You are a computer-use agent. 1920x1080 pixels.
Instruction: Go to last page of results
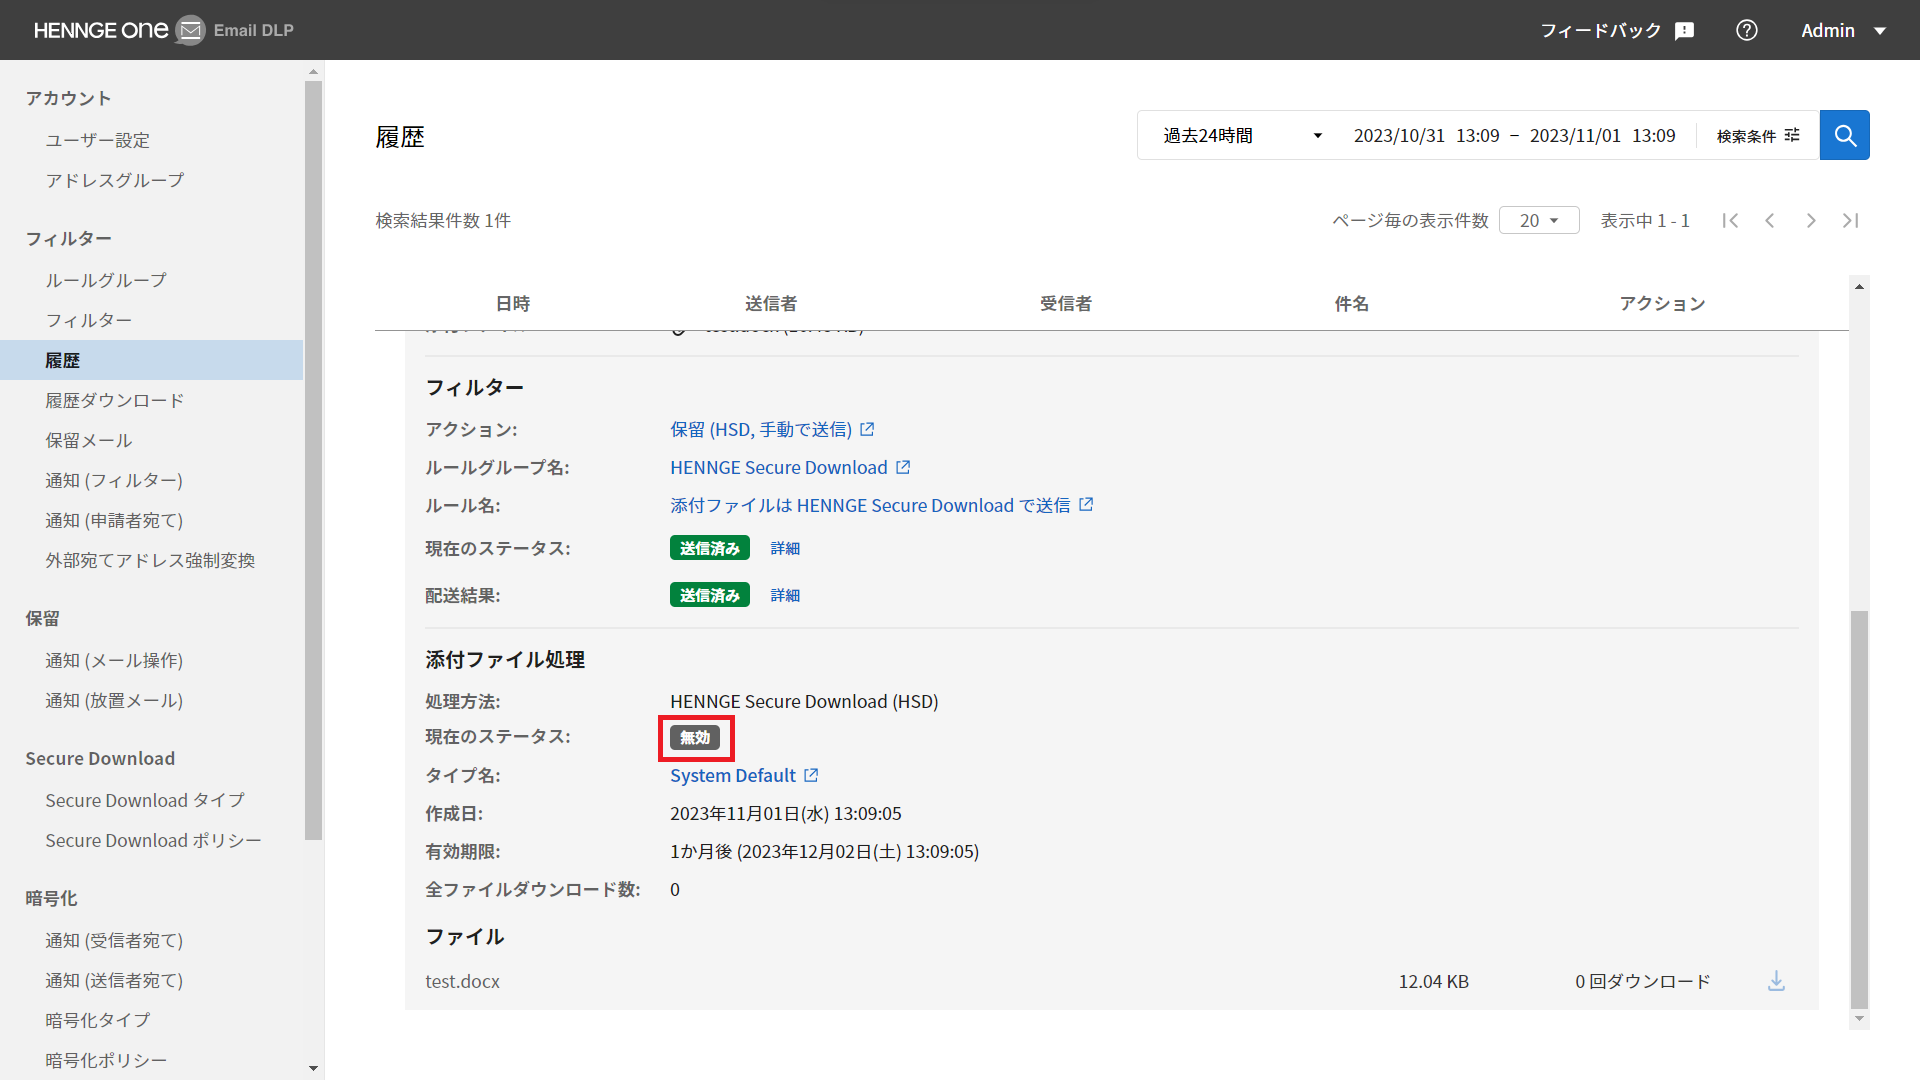[1851, 220]
